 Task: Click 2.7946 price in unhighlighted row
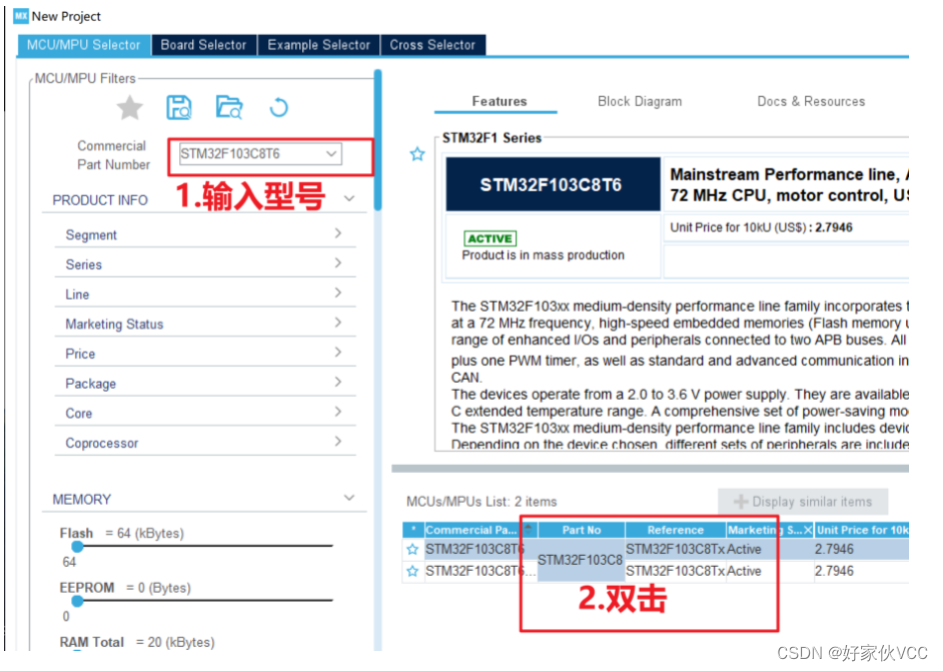click(834, 571)
